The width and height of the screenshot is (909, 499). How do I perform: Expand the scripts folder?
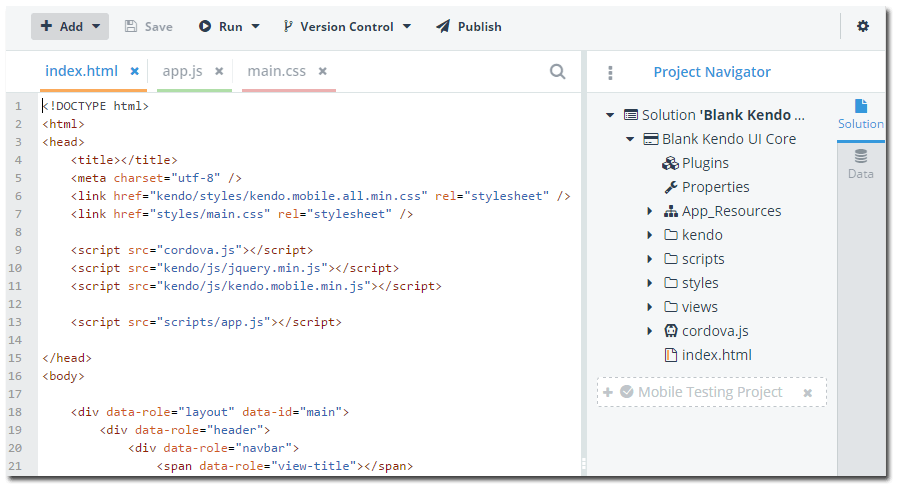coord(650,259)
